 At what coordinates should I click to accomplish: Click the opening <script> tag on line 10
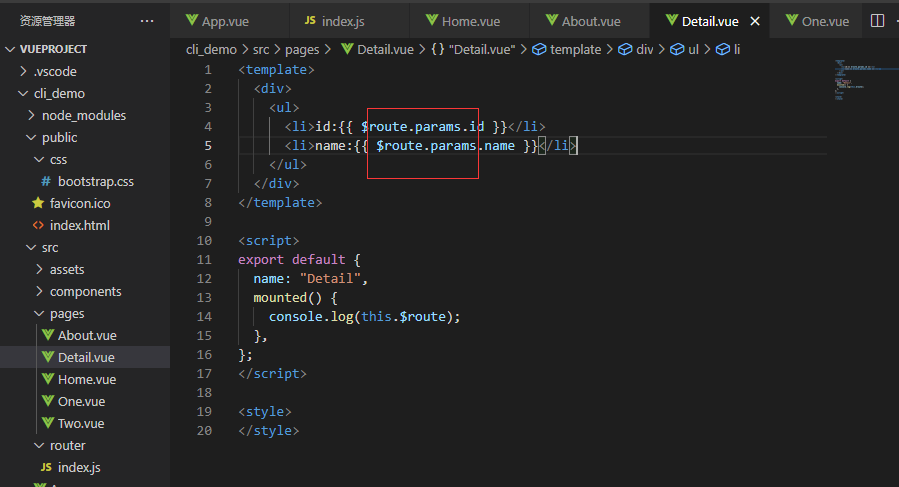[x=269, y=241]
